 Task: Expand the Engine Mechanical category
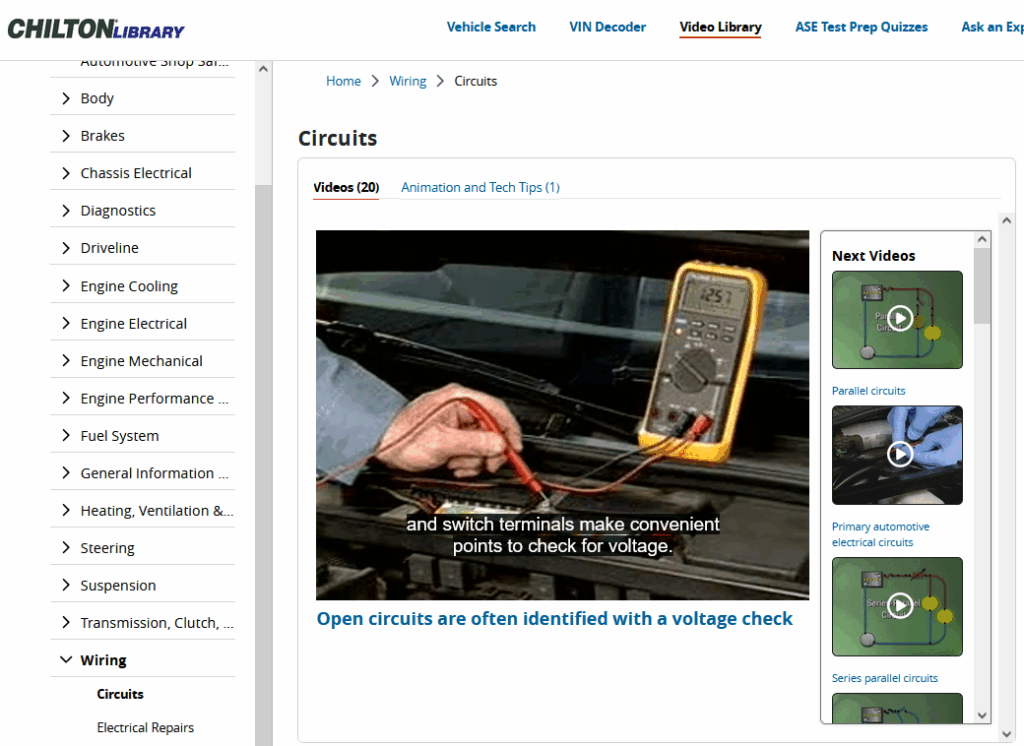click(x=66, y=361)
